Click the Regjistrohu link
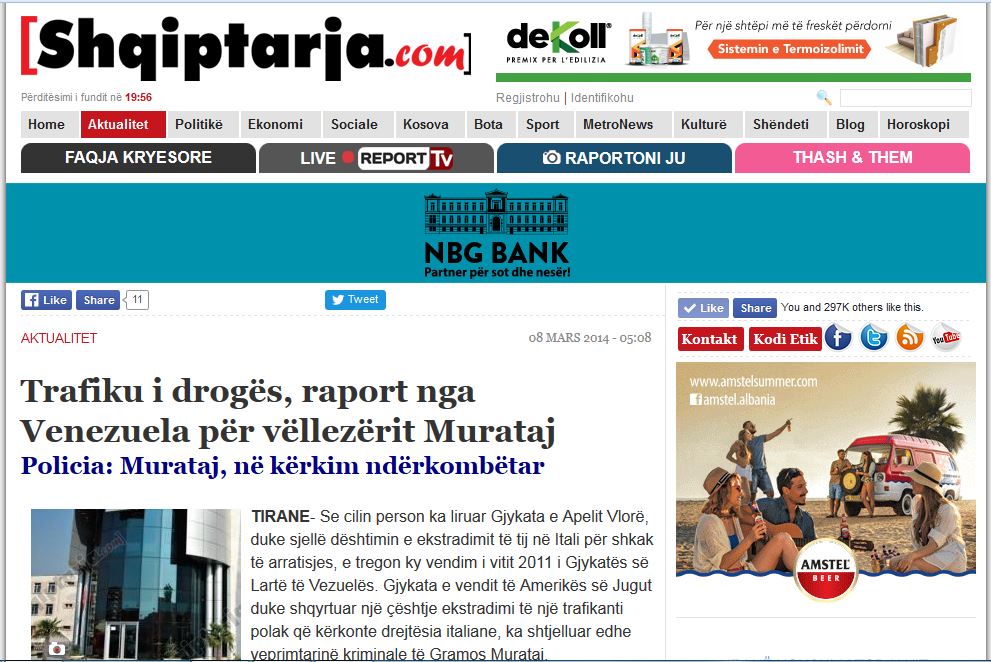 click(528, 98)
